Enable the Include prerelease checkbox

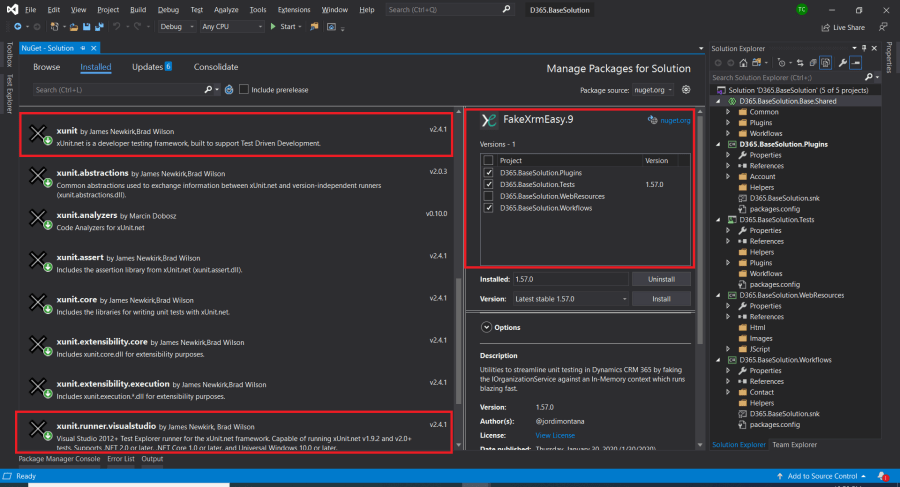pos(244,90)
